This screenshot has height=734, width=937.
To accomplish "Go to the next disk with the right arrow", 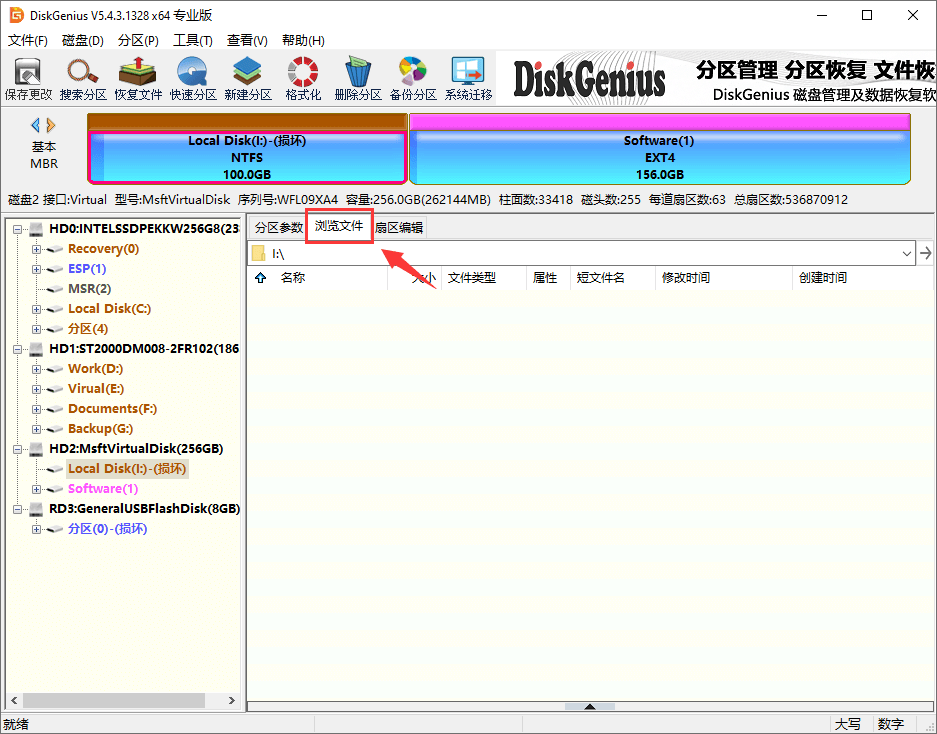I will point(51,125).
